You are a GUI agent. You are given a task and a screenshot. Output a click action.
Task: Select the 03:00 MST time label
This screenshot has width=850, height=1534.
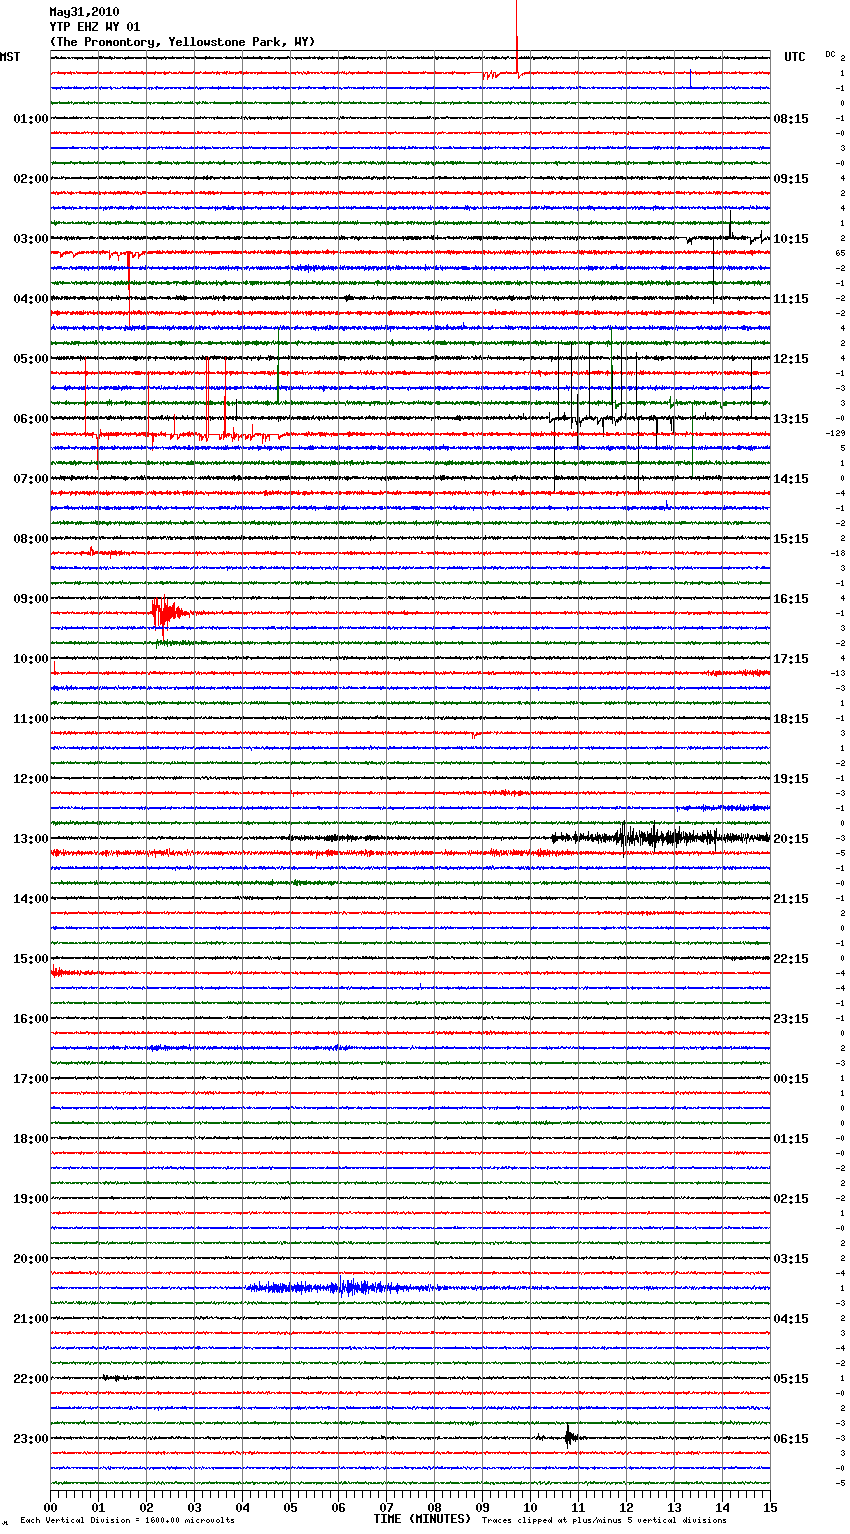[31, 239]
